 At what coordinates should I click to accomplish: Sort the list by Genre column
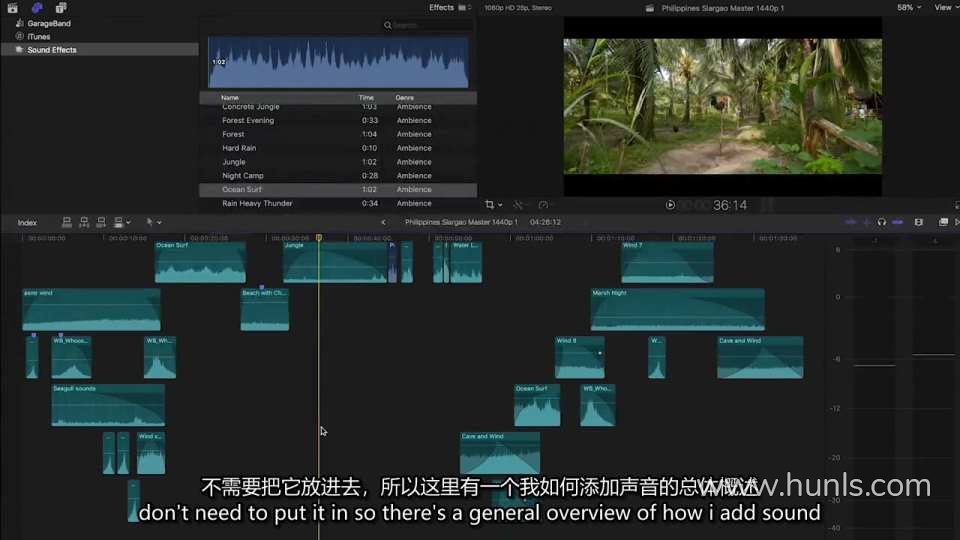click(x=404, y=97)
